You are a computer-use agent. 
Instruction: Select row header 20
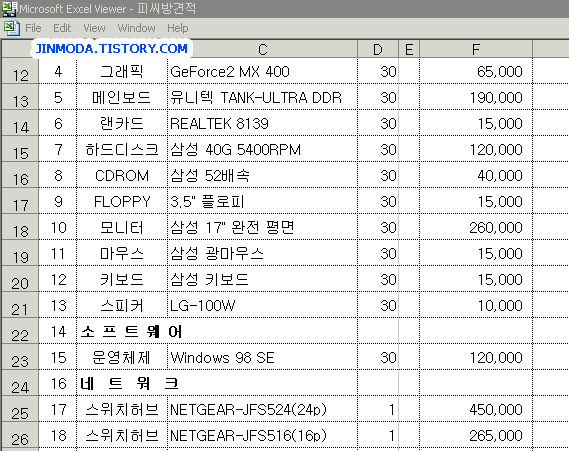coord(20,279)
